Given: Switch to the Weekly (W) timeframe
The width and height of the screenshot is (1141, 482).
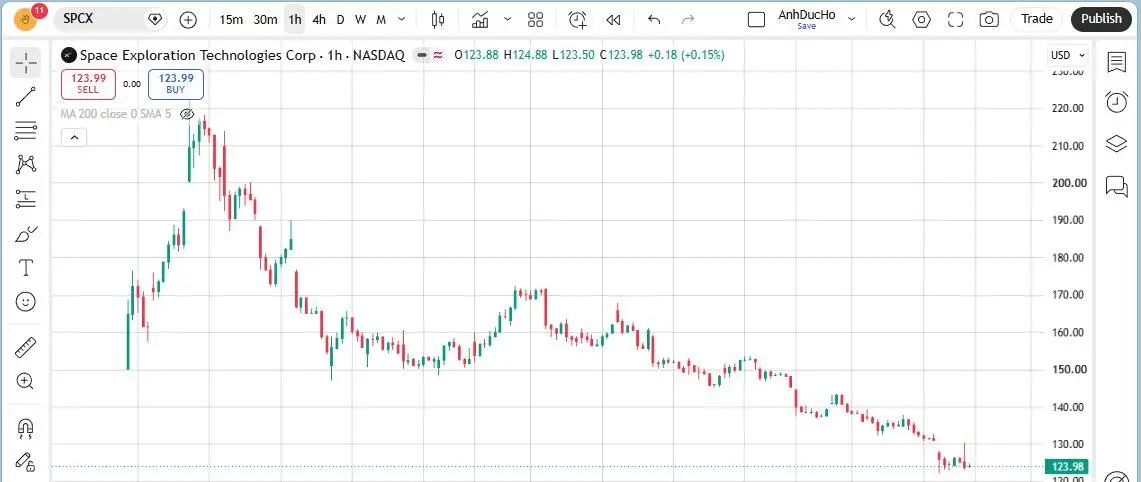Looking at the screenshot, I should coord(360,20).
